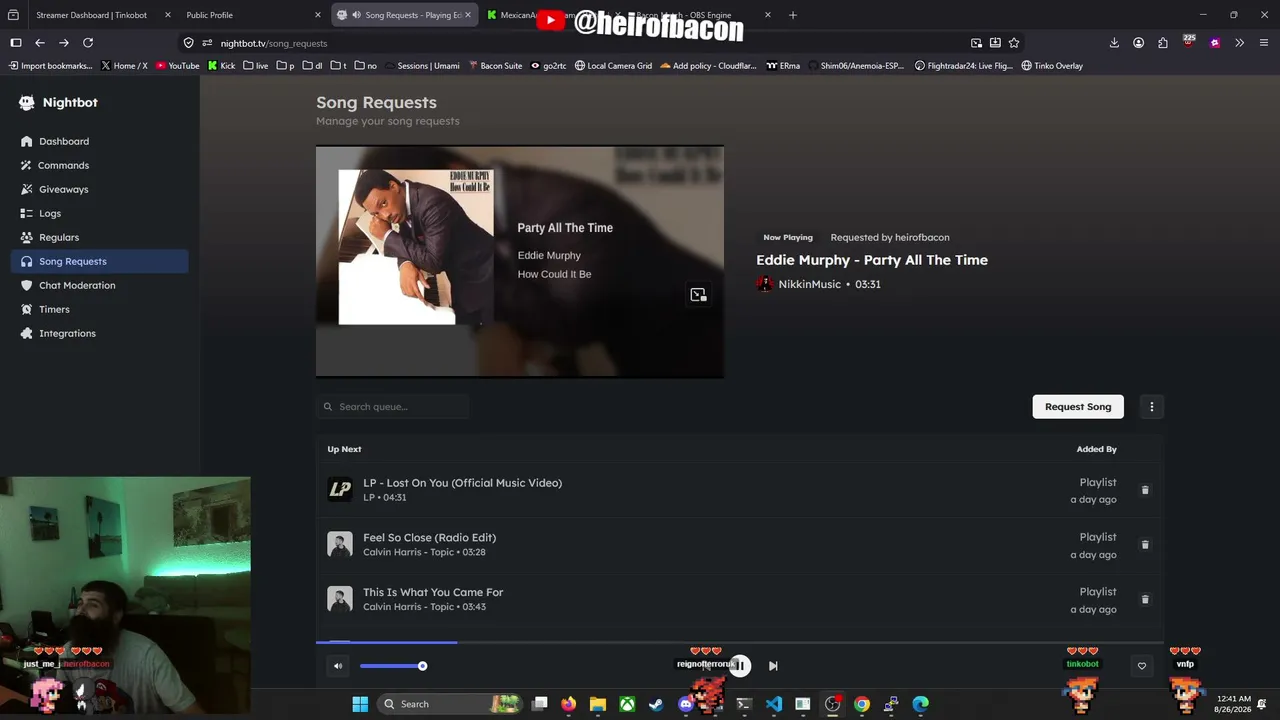Open OBS Studio from the taskbar
This screenshot has height=720, width=1280.
832,704
